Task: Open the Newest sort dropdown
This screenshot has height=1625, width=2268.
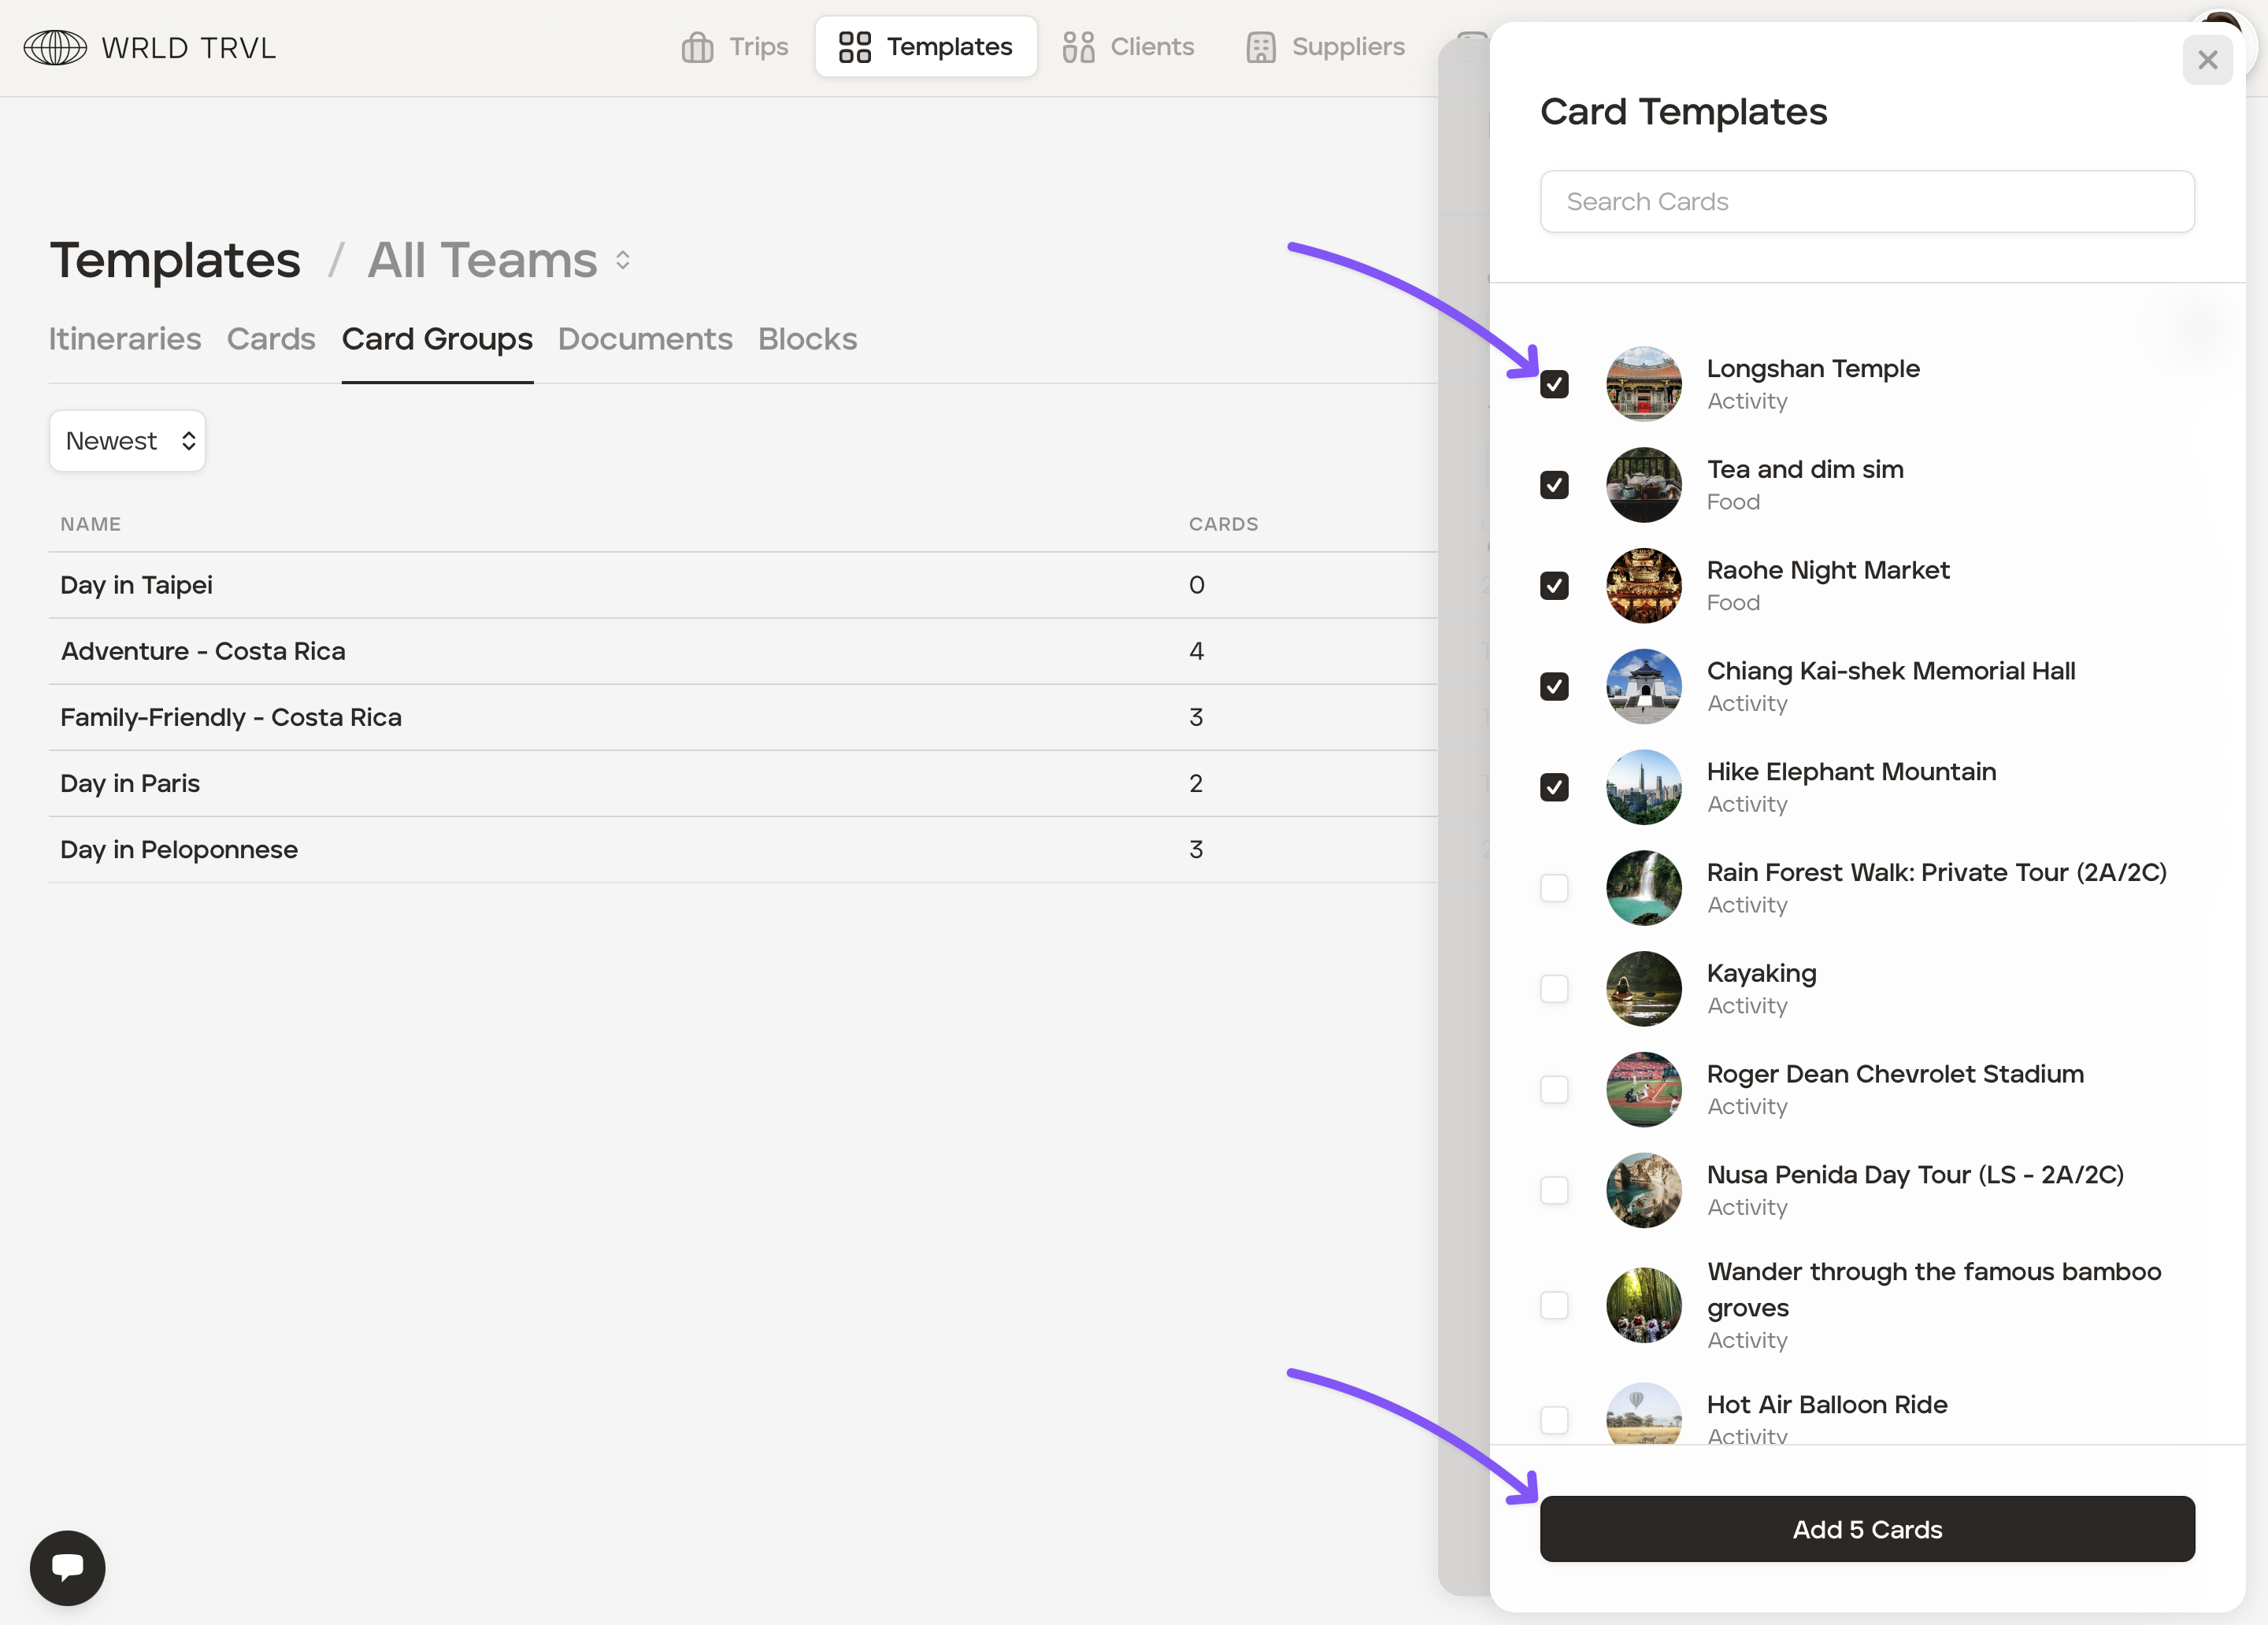Action: coord(127,441)
